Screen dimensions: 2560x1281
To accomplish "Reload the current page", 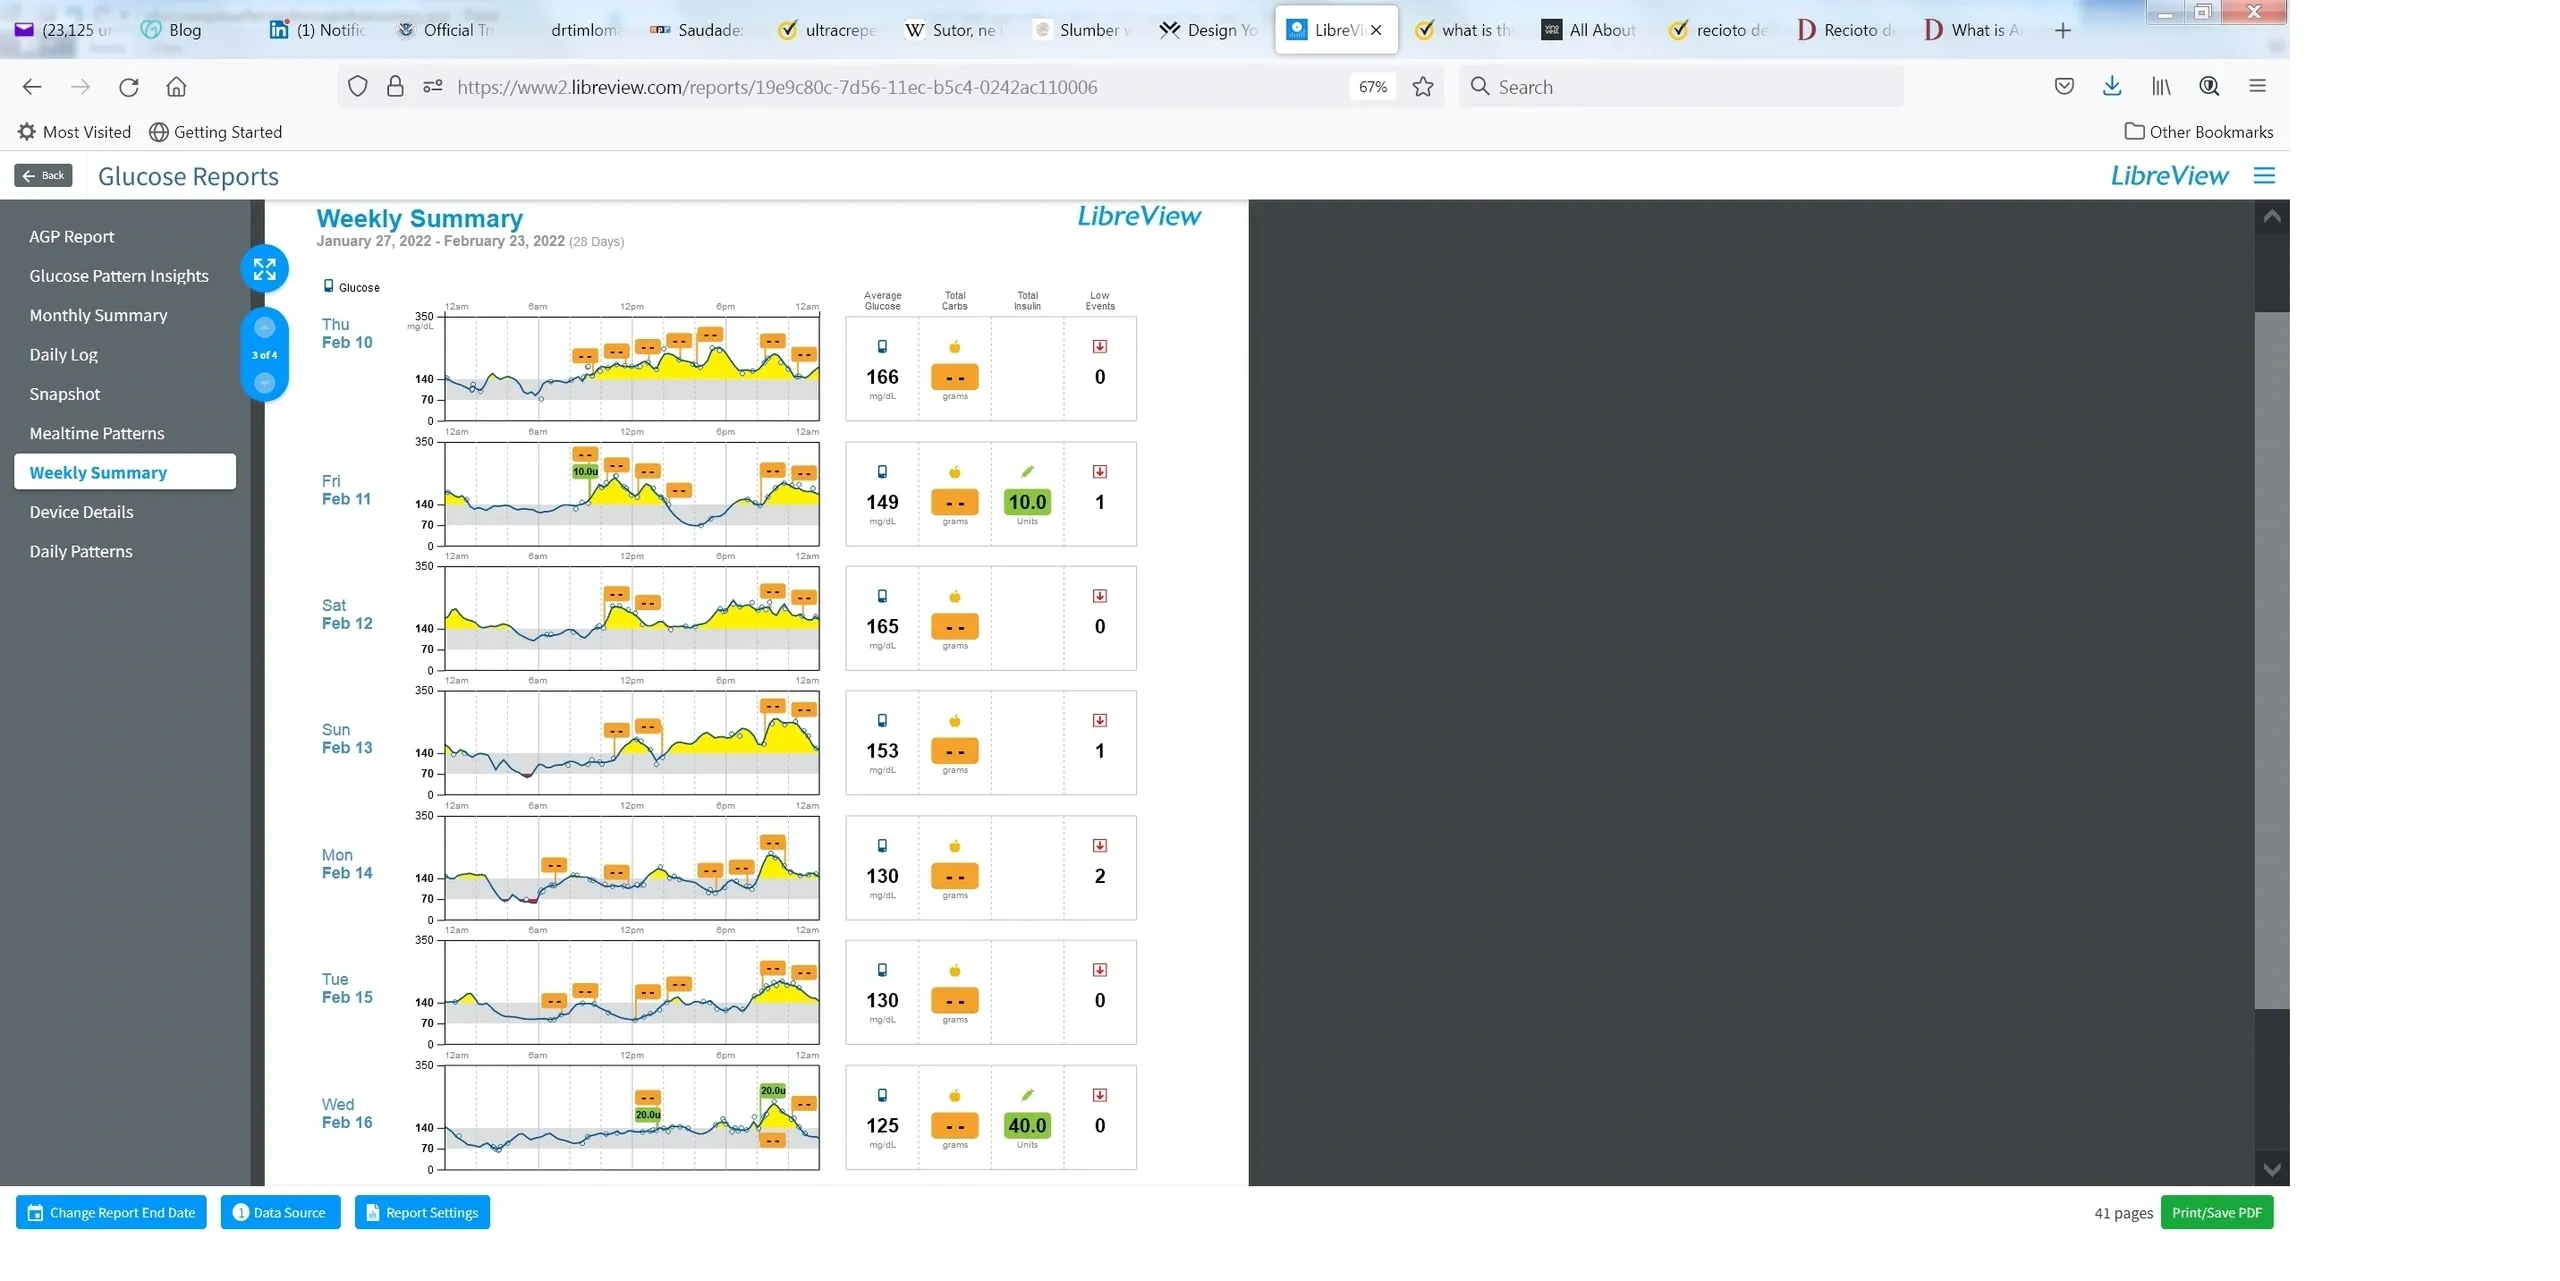I will [x=129, y=87].
